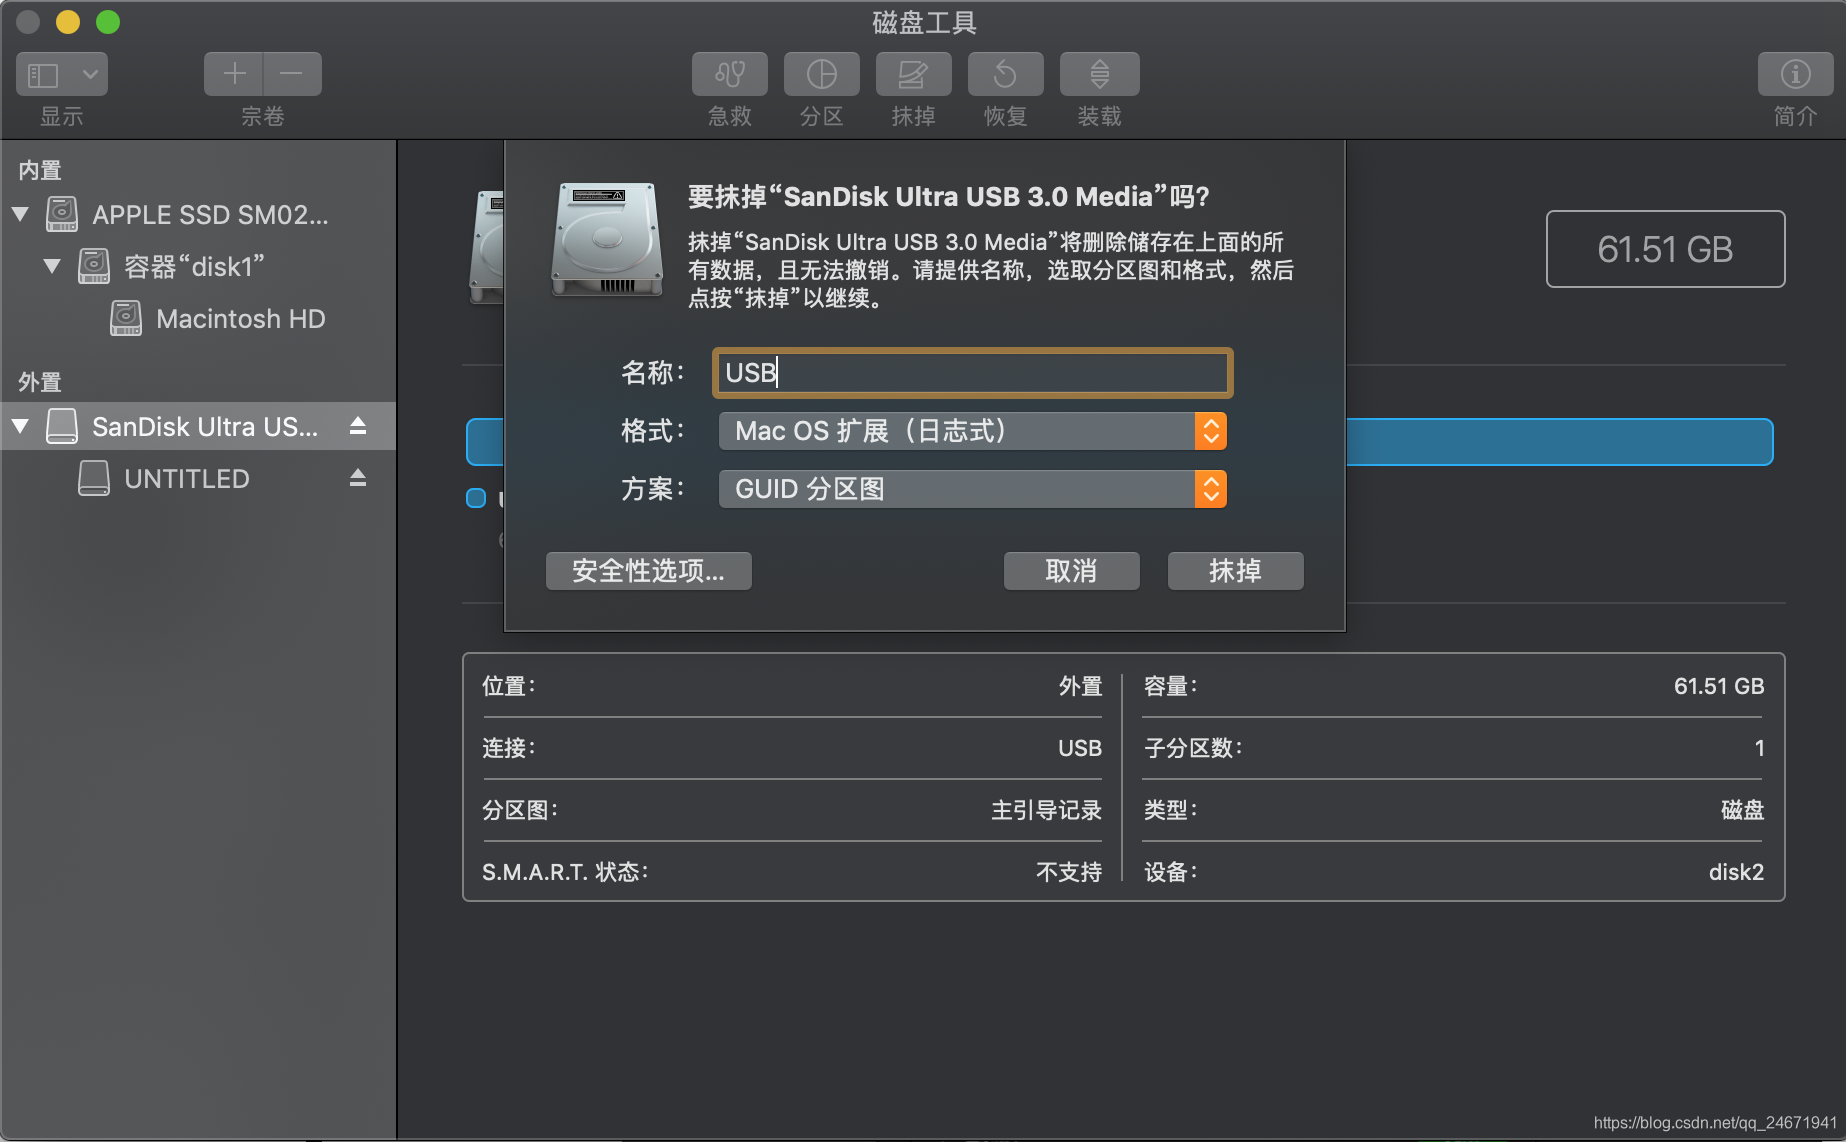The image size is (1846, 1142).
Task: Click the disk2 device value
Action: coord(1736,872)
